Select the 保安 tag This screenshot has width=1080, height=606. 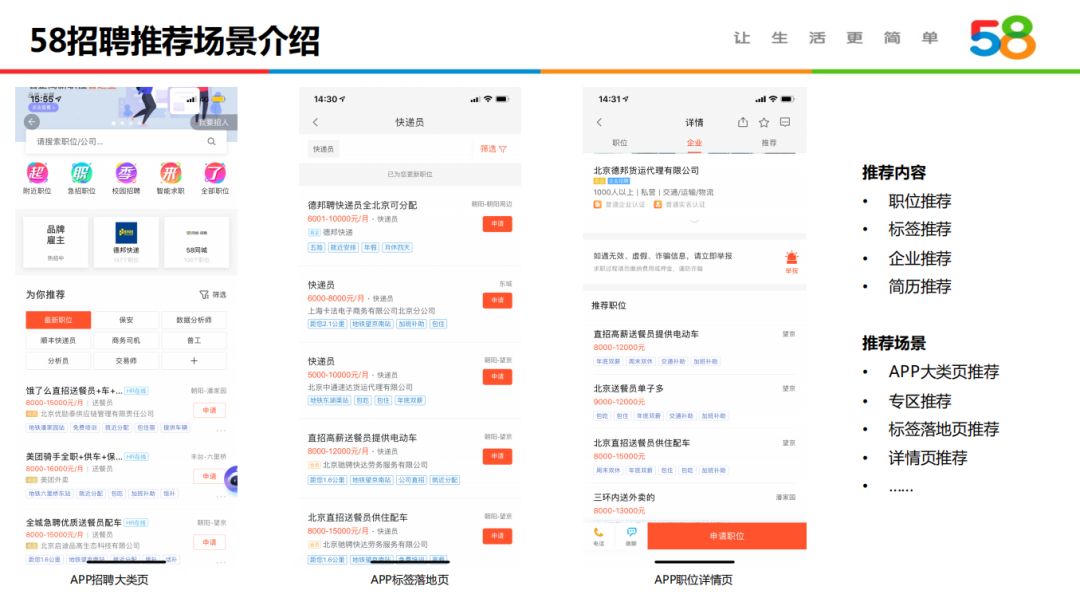click(x=126, y=320)
